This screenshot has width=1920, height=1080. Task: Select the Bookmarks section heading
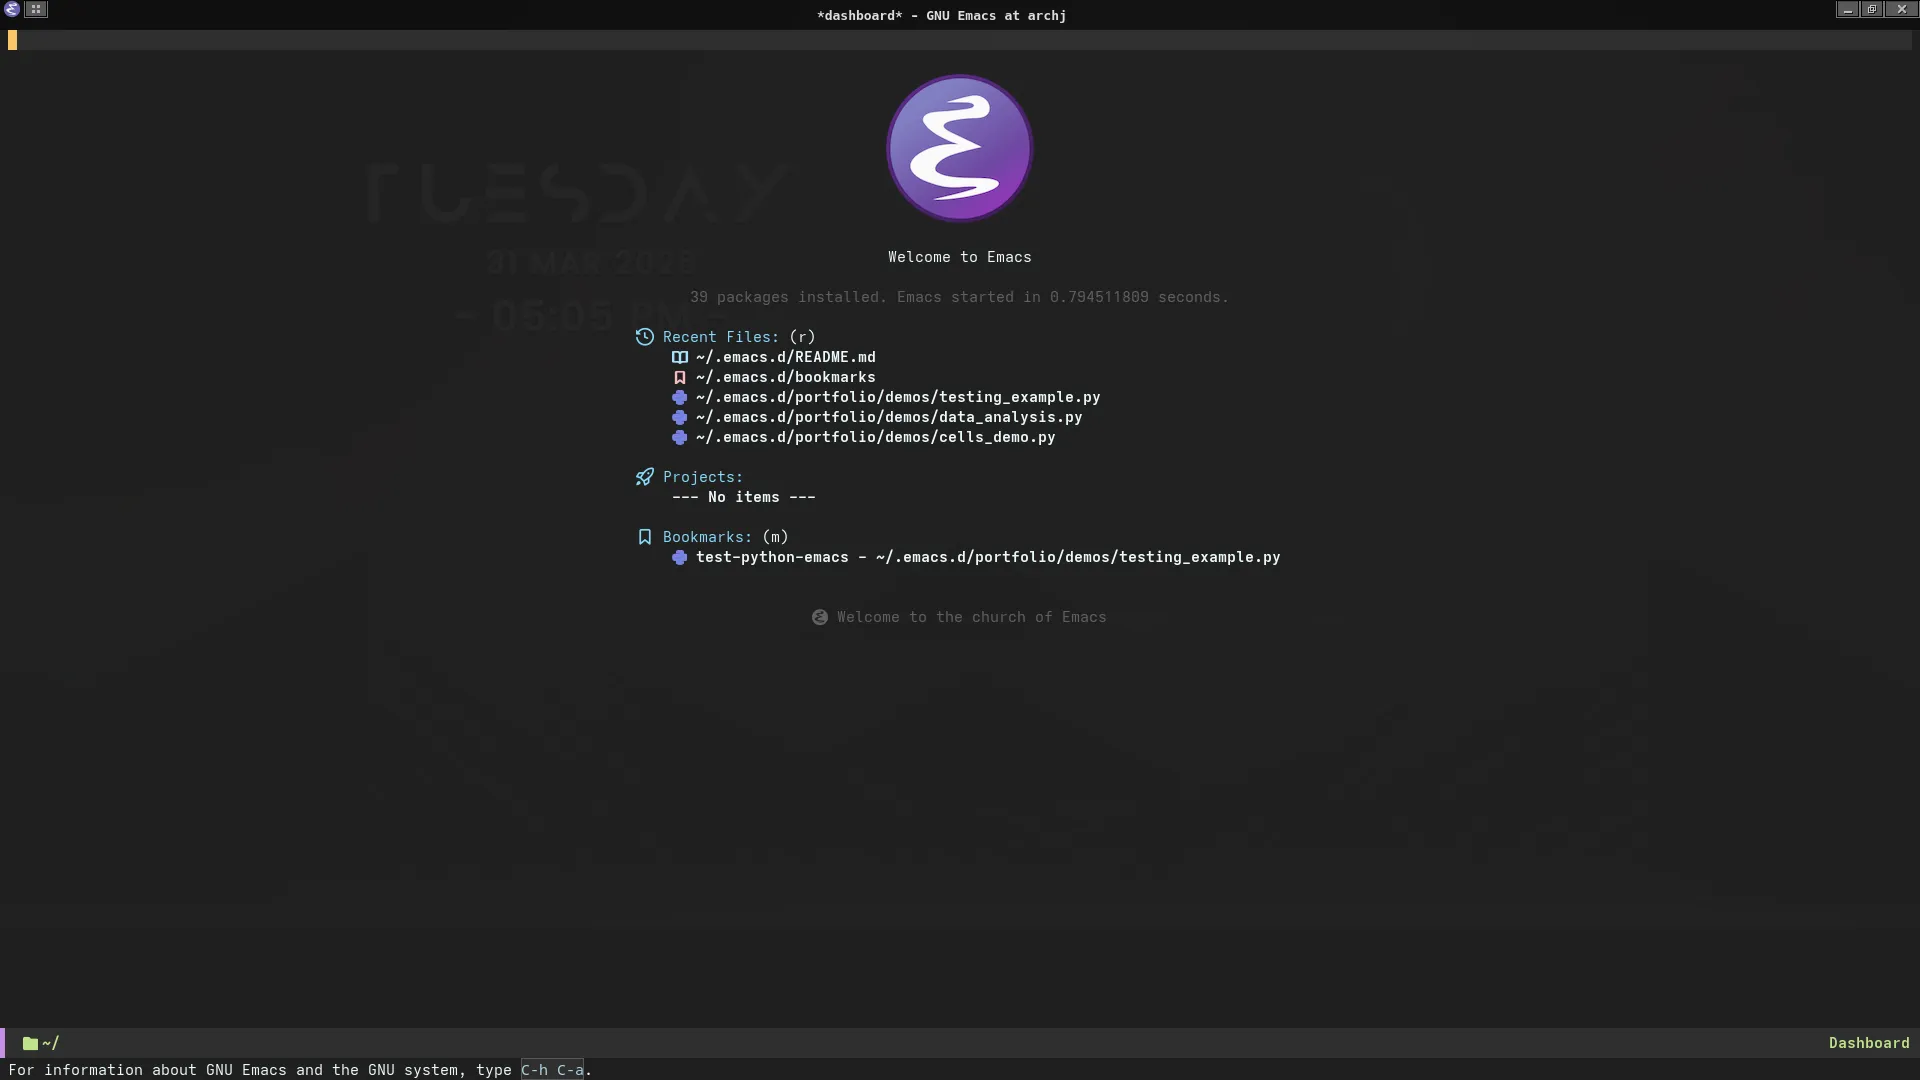click(x=707, y=537)
